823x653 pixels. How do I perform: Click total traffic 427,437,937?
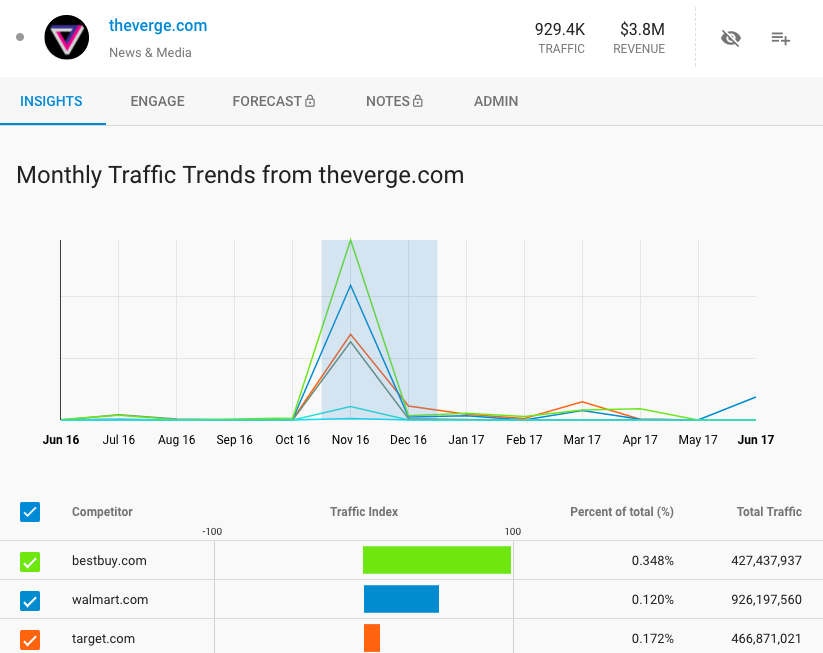(x=766, y=561)
